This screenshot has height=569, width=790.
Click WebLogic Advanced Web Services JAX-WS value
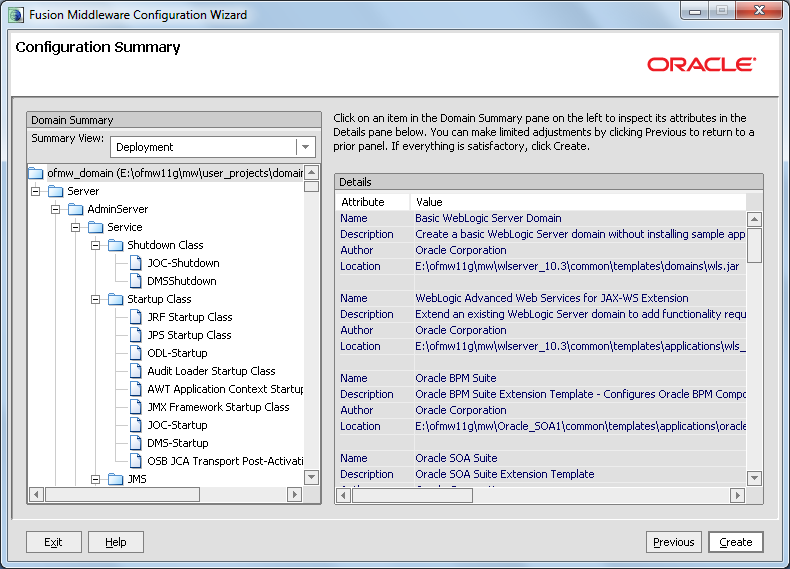tap(552, 298)
